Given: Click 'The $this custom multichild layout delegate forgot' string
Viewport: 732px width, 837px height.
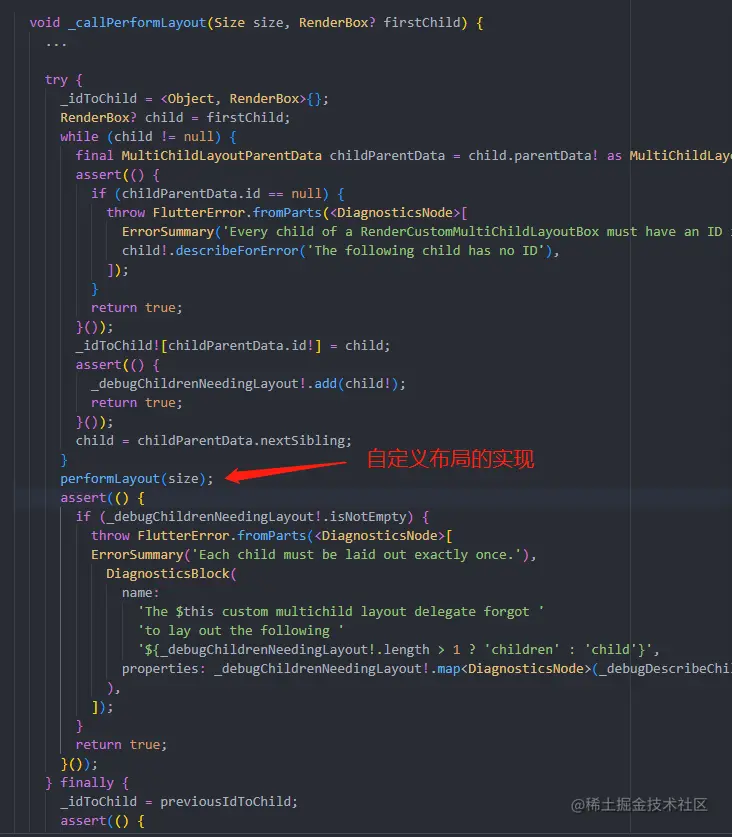Looking at the screenshot, I should tap(341, 612).
